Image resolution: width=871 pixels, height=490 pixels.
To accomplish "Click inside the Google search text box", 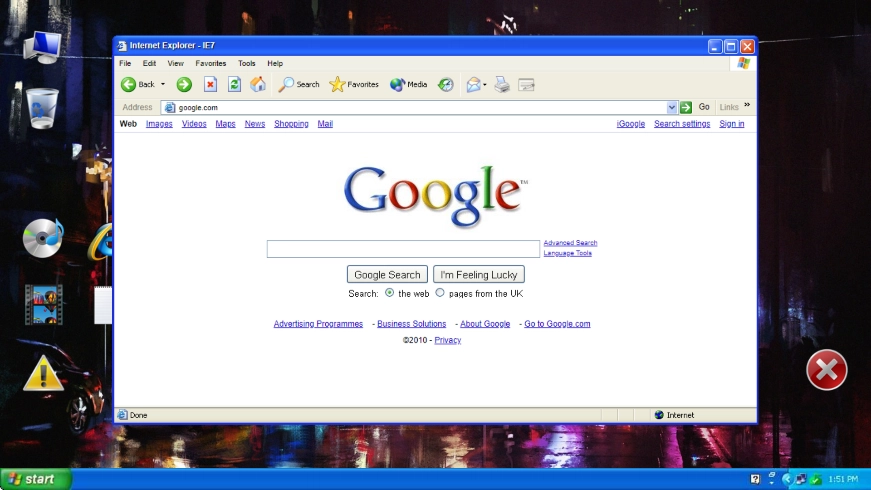I will pyautogui.click(x=403, y=249).
